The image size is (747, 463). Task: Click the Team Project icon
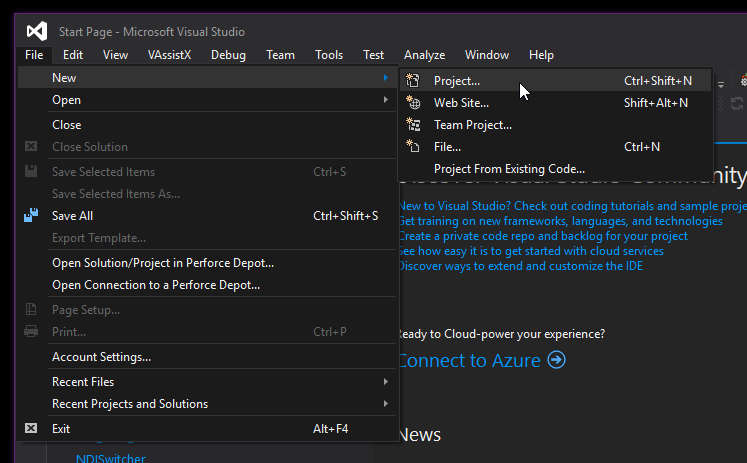pyautogui.click(x=413, y=125)
